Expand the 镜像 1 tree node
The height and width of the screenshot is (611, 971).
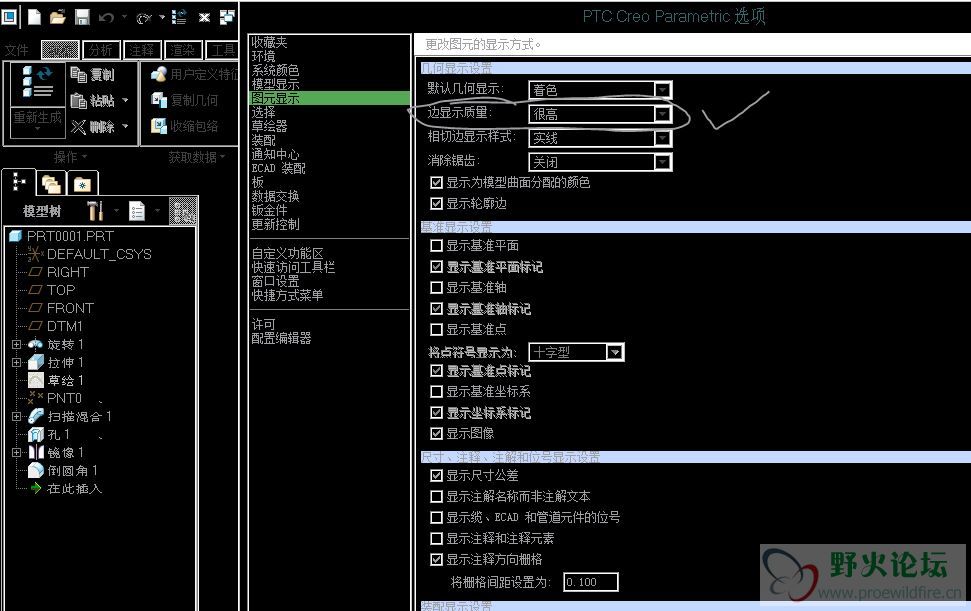(x=16, y=453)
